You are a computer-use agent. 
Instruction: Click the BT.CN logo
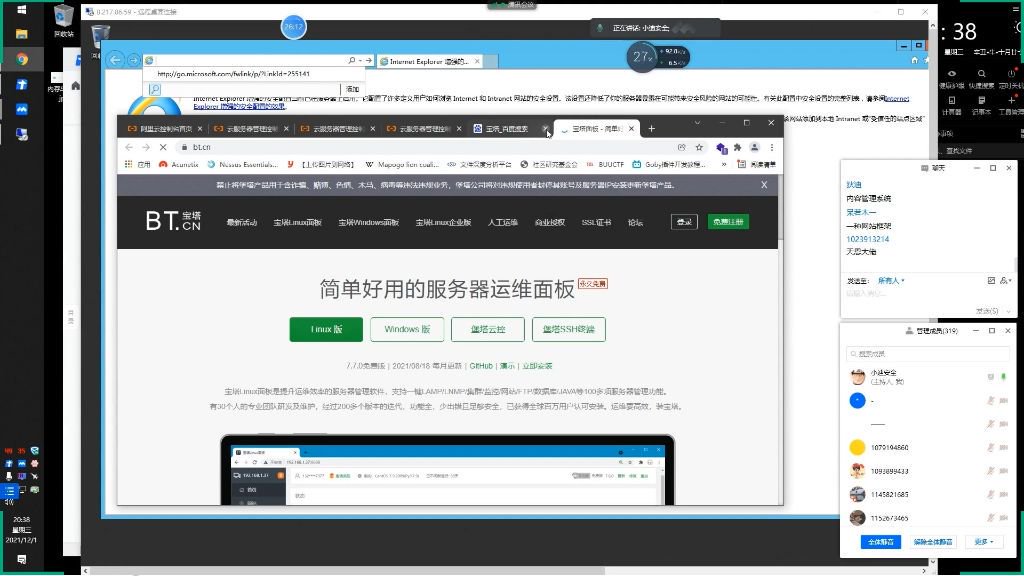pyautogui.click(x=173, y=221)
